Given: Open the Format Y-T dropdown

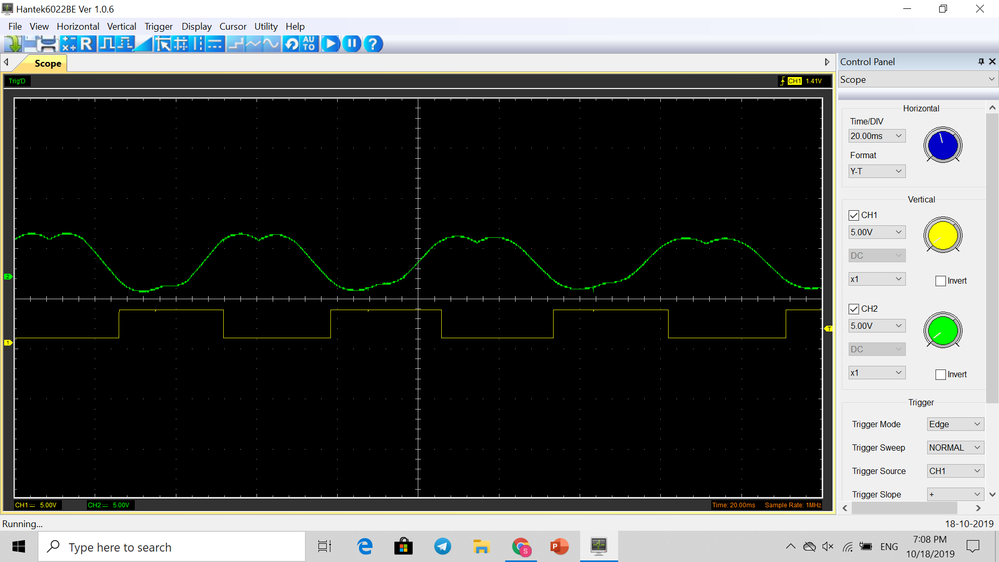Looking at the screenshot, I should (x=877, y=171).
